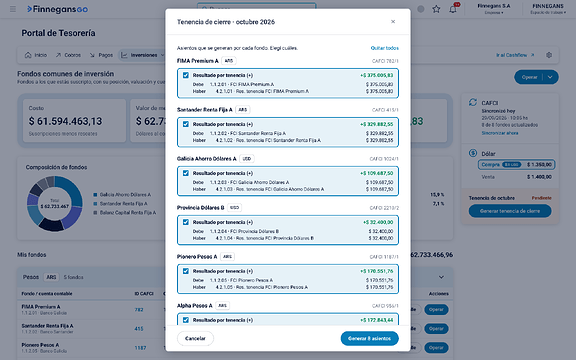Open Ir al Cashflow link

click(515, 55)
